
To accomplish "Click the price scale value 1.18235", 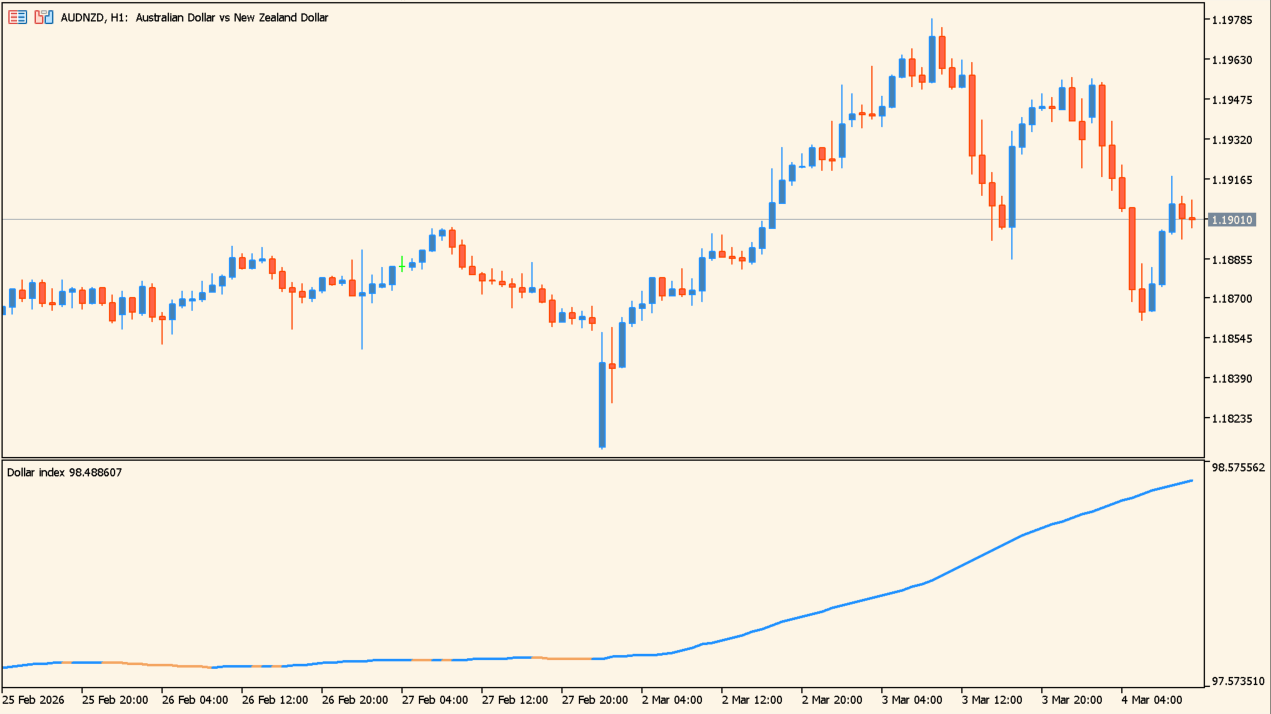I will (x=1232, y=418).
